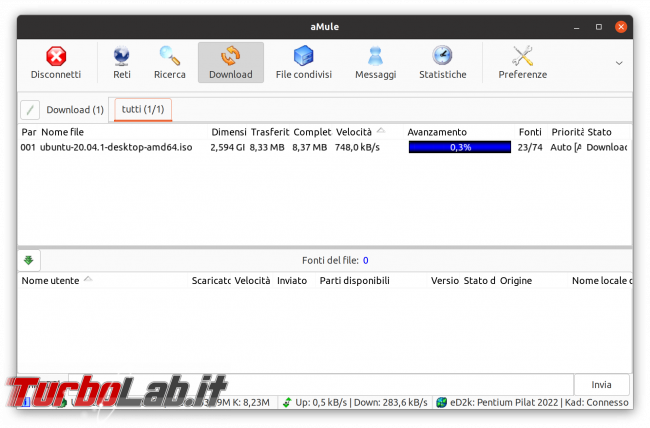
Task: Open the Reti networks view
Action: (x=121, y=63)
